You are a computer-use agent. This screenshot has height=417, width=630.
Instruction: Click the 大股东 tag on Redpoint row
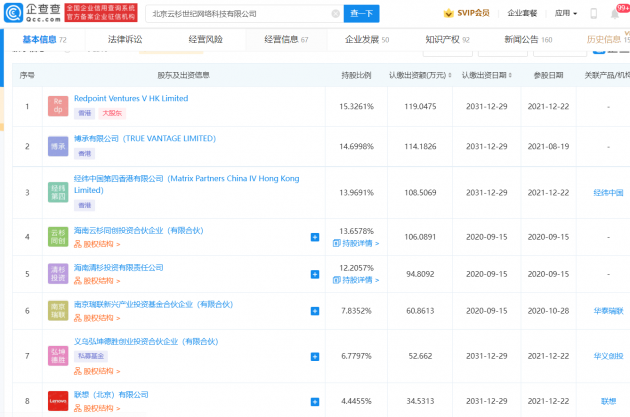pyautogui.click(x=112, y=113)
